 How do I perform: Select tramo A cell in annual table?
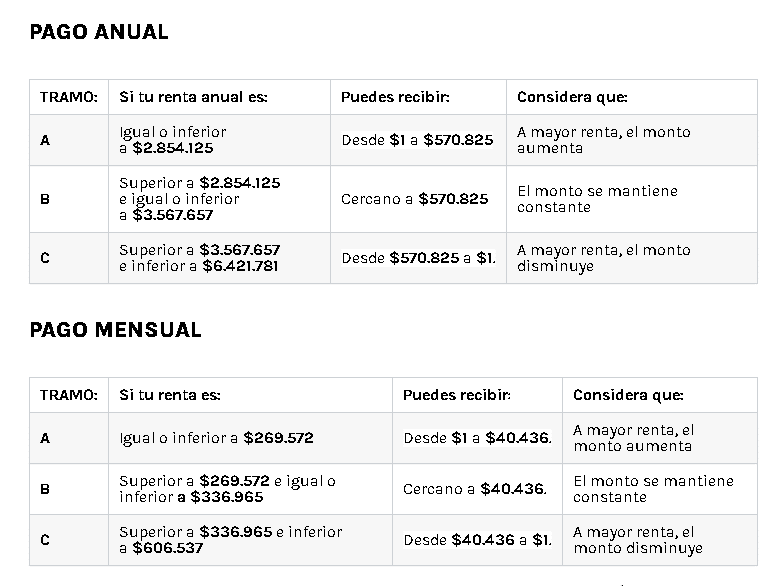[x=45, y=140]
